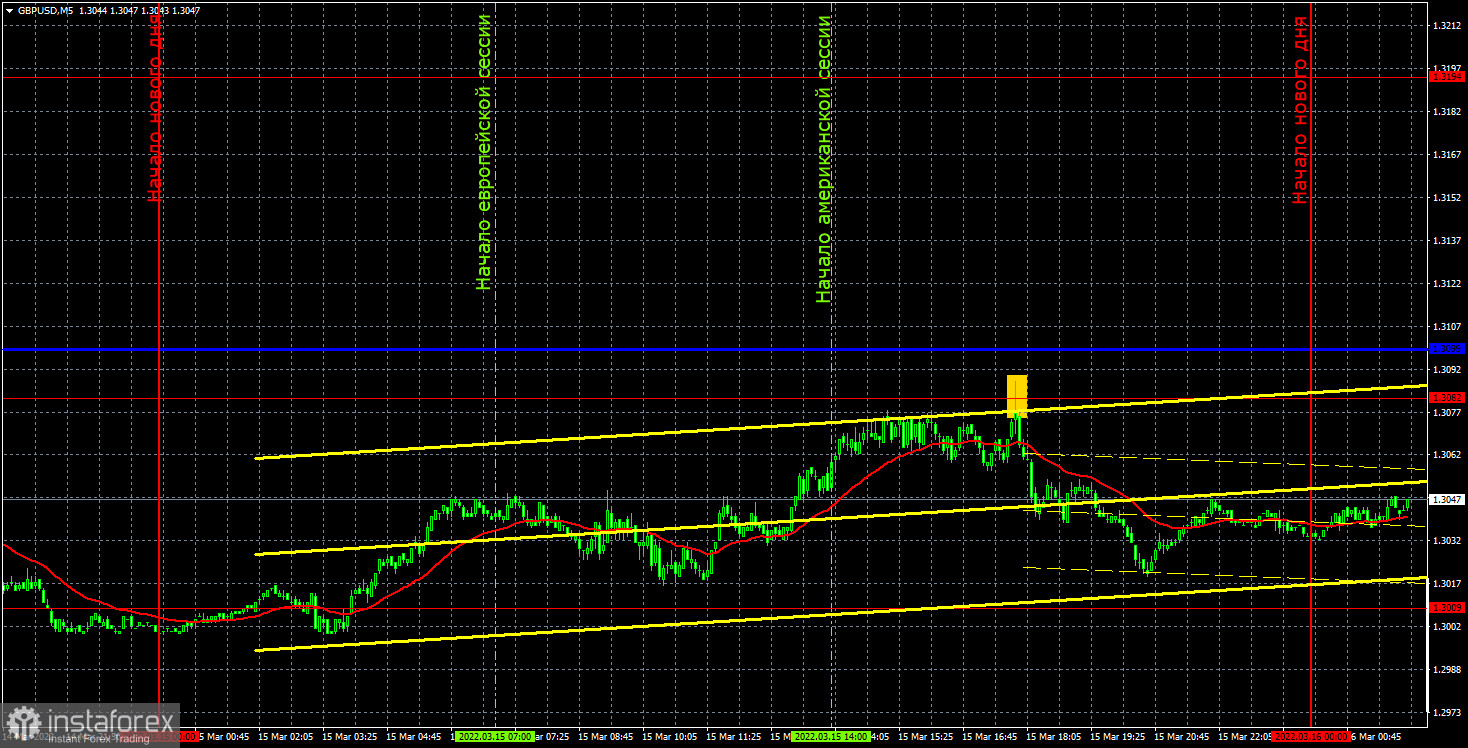Click price axis value 1.3212
The width and height of the screenshot is (1468, 748).
1445,25
